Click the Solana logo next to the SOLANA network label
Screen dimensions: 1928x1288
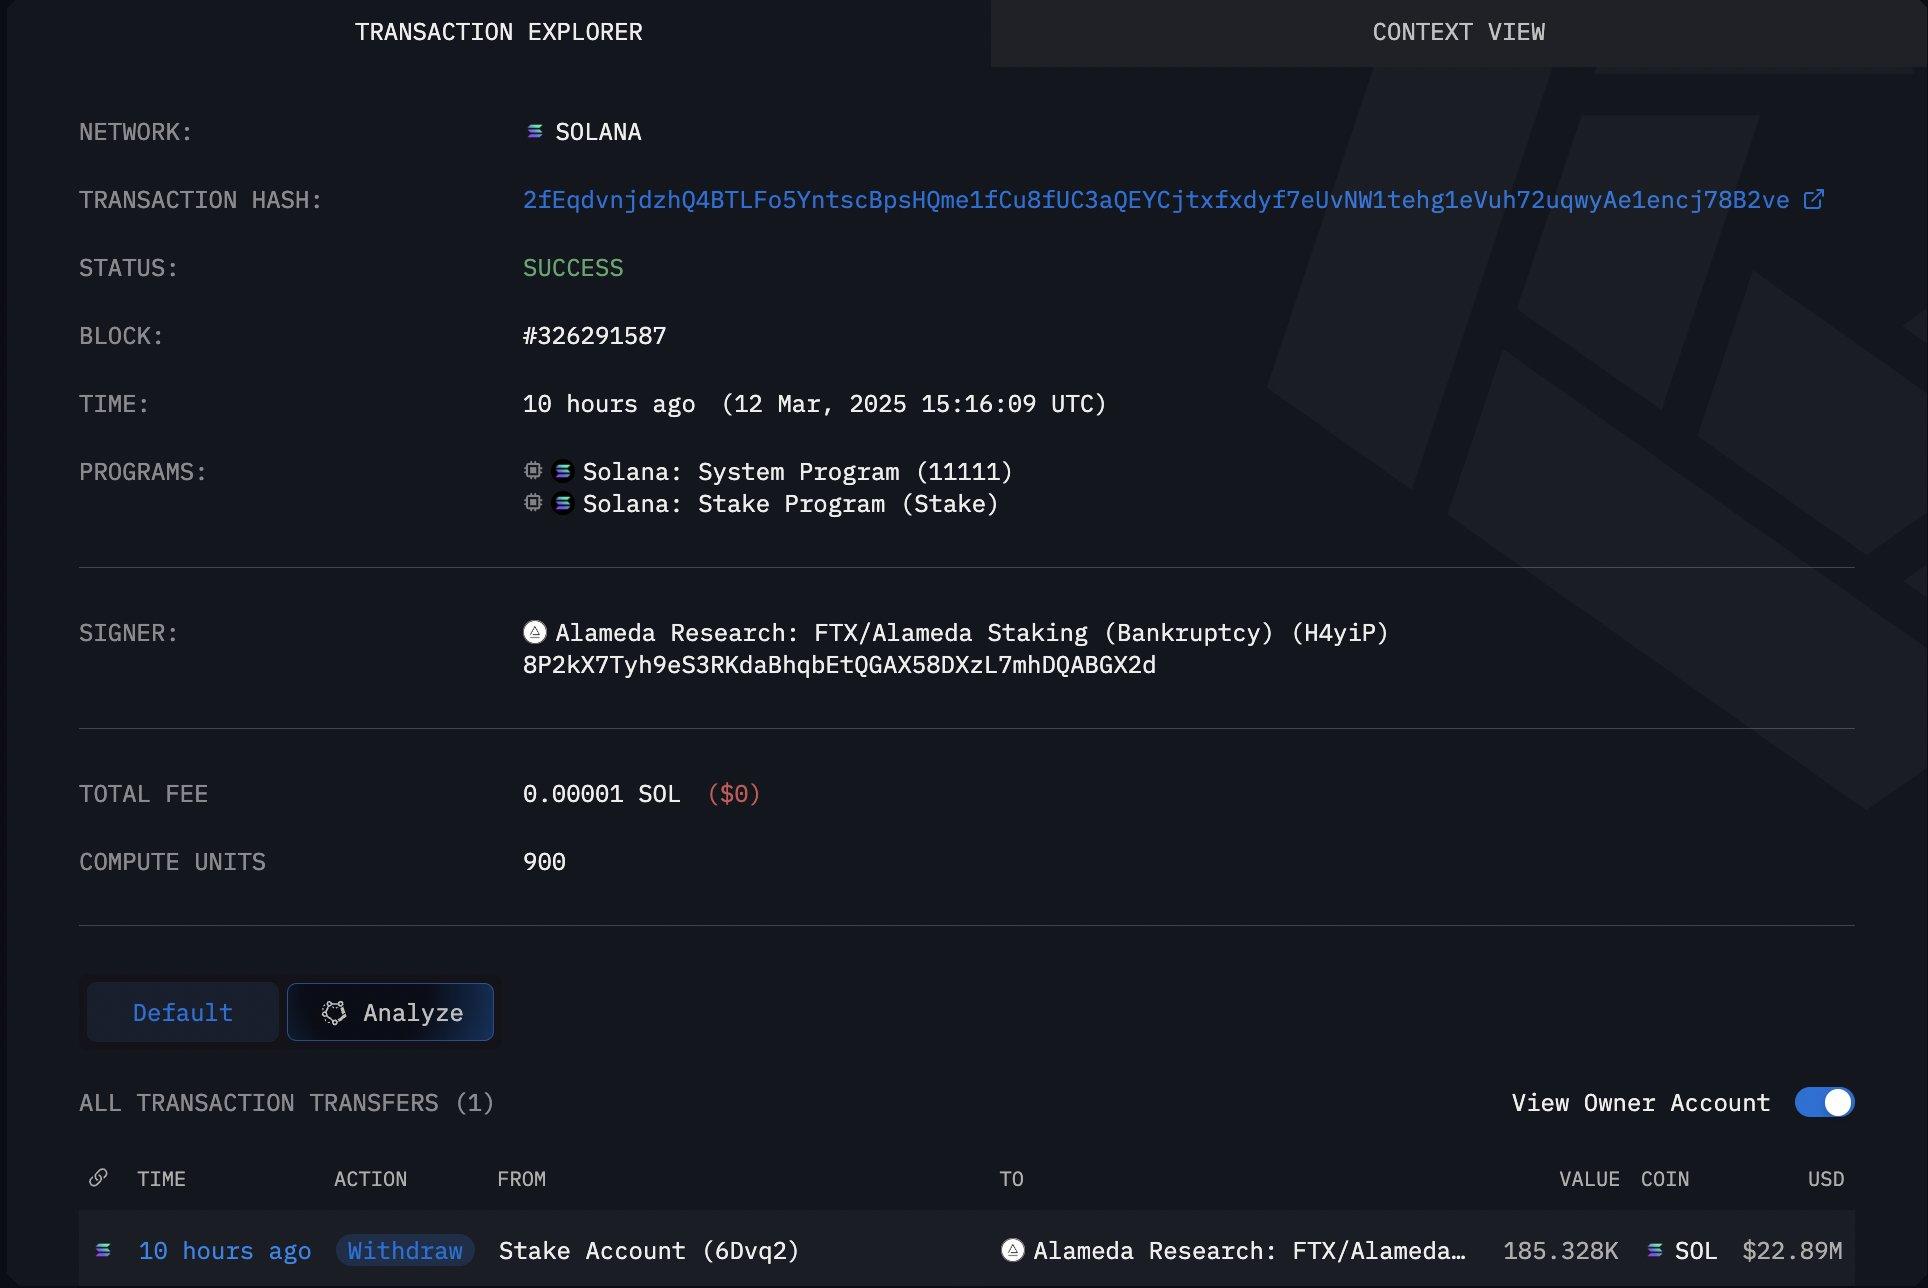pyautogui.click(x=535, y=132)
